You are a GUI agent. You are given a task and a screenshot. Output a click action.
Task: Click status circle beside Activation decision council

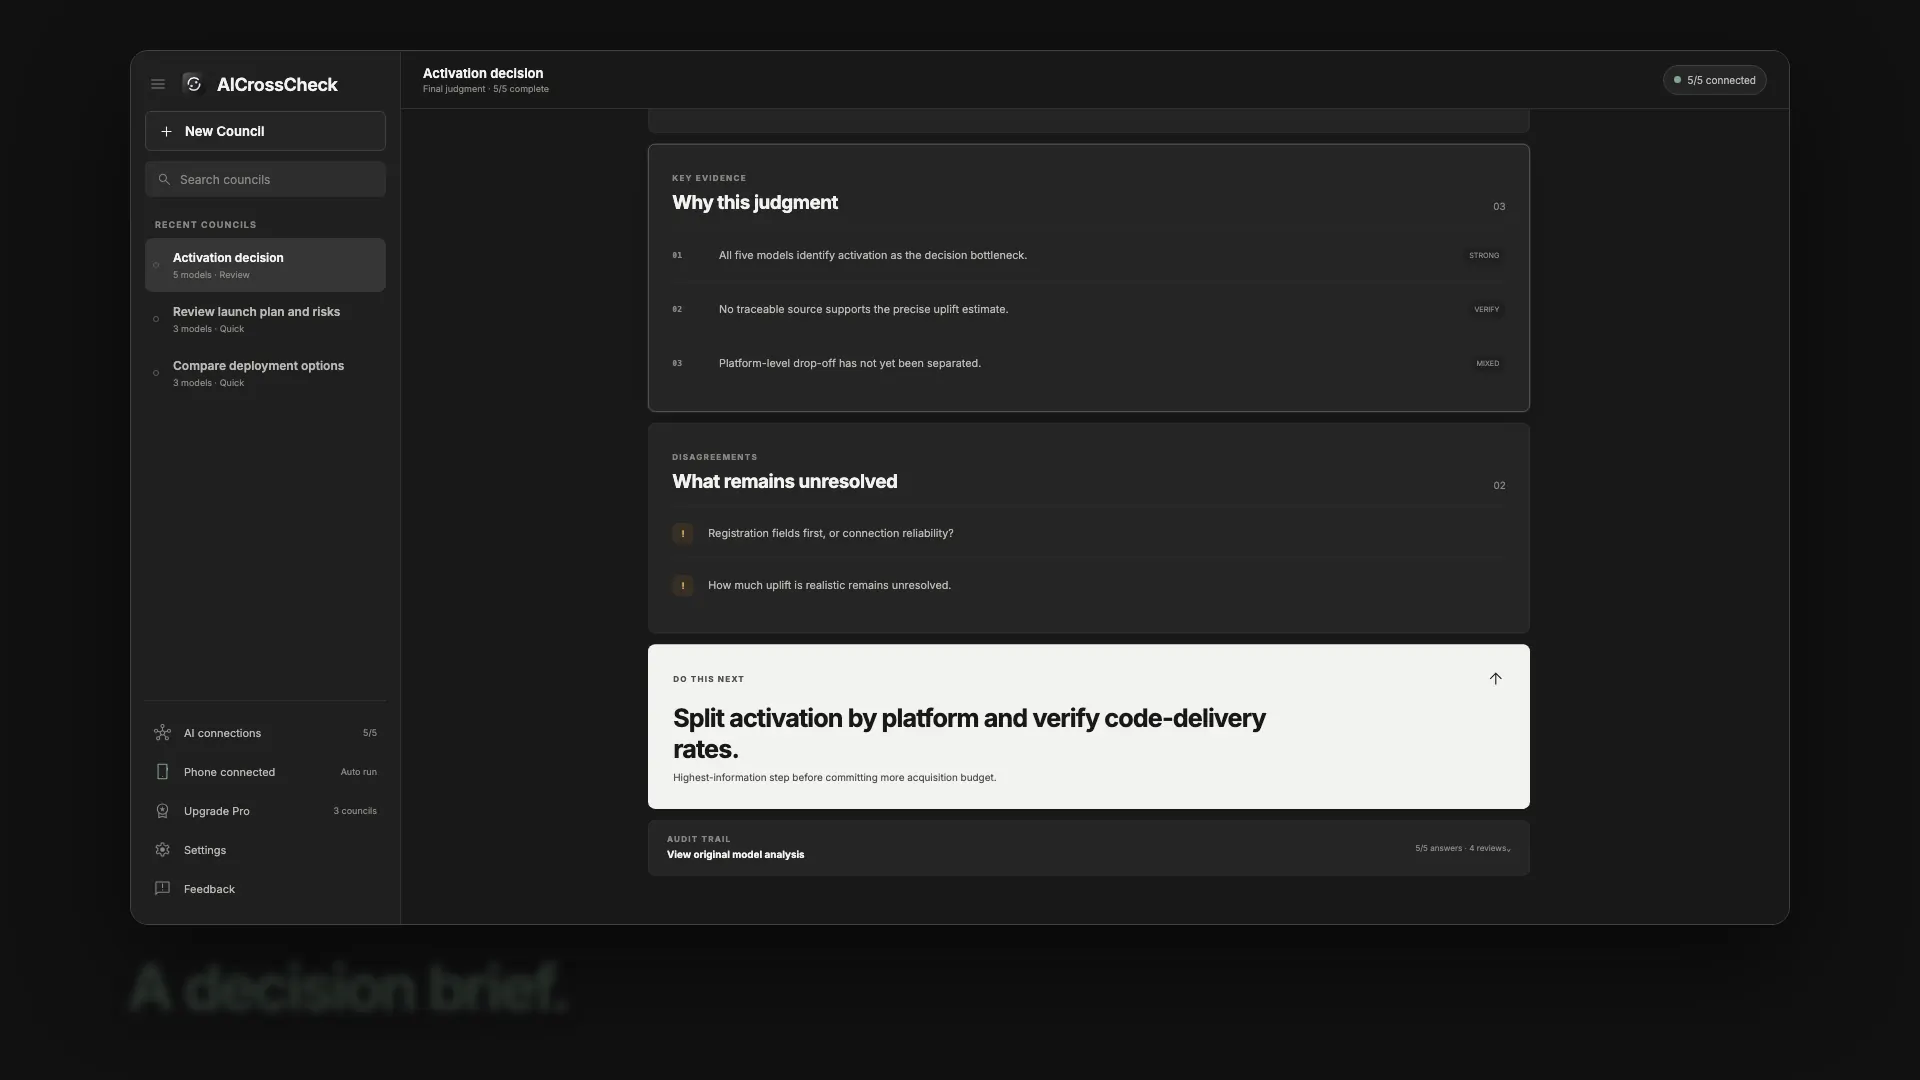click(156, 265)
